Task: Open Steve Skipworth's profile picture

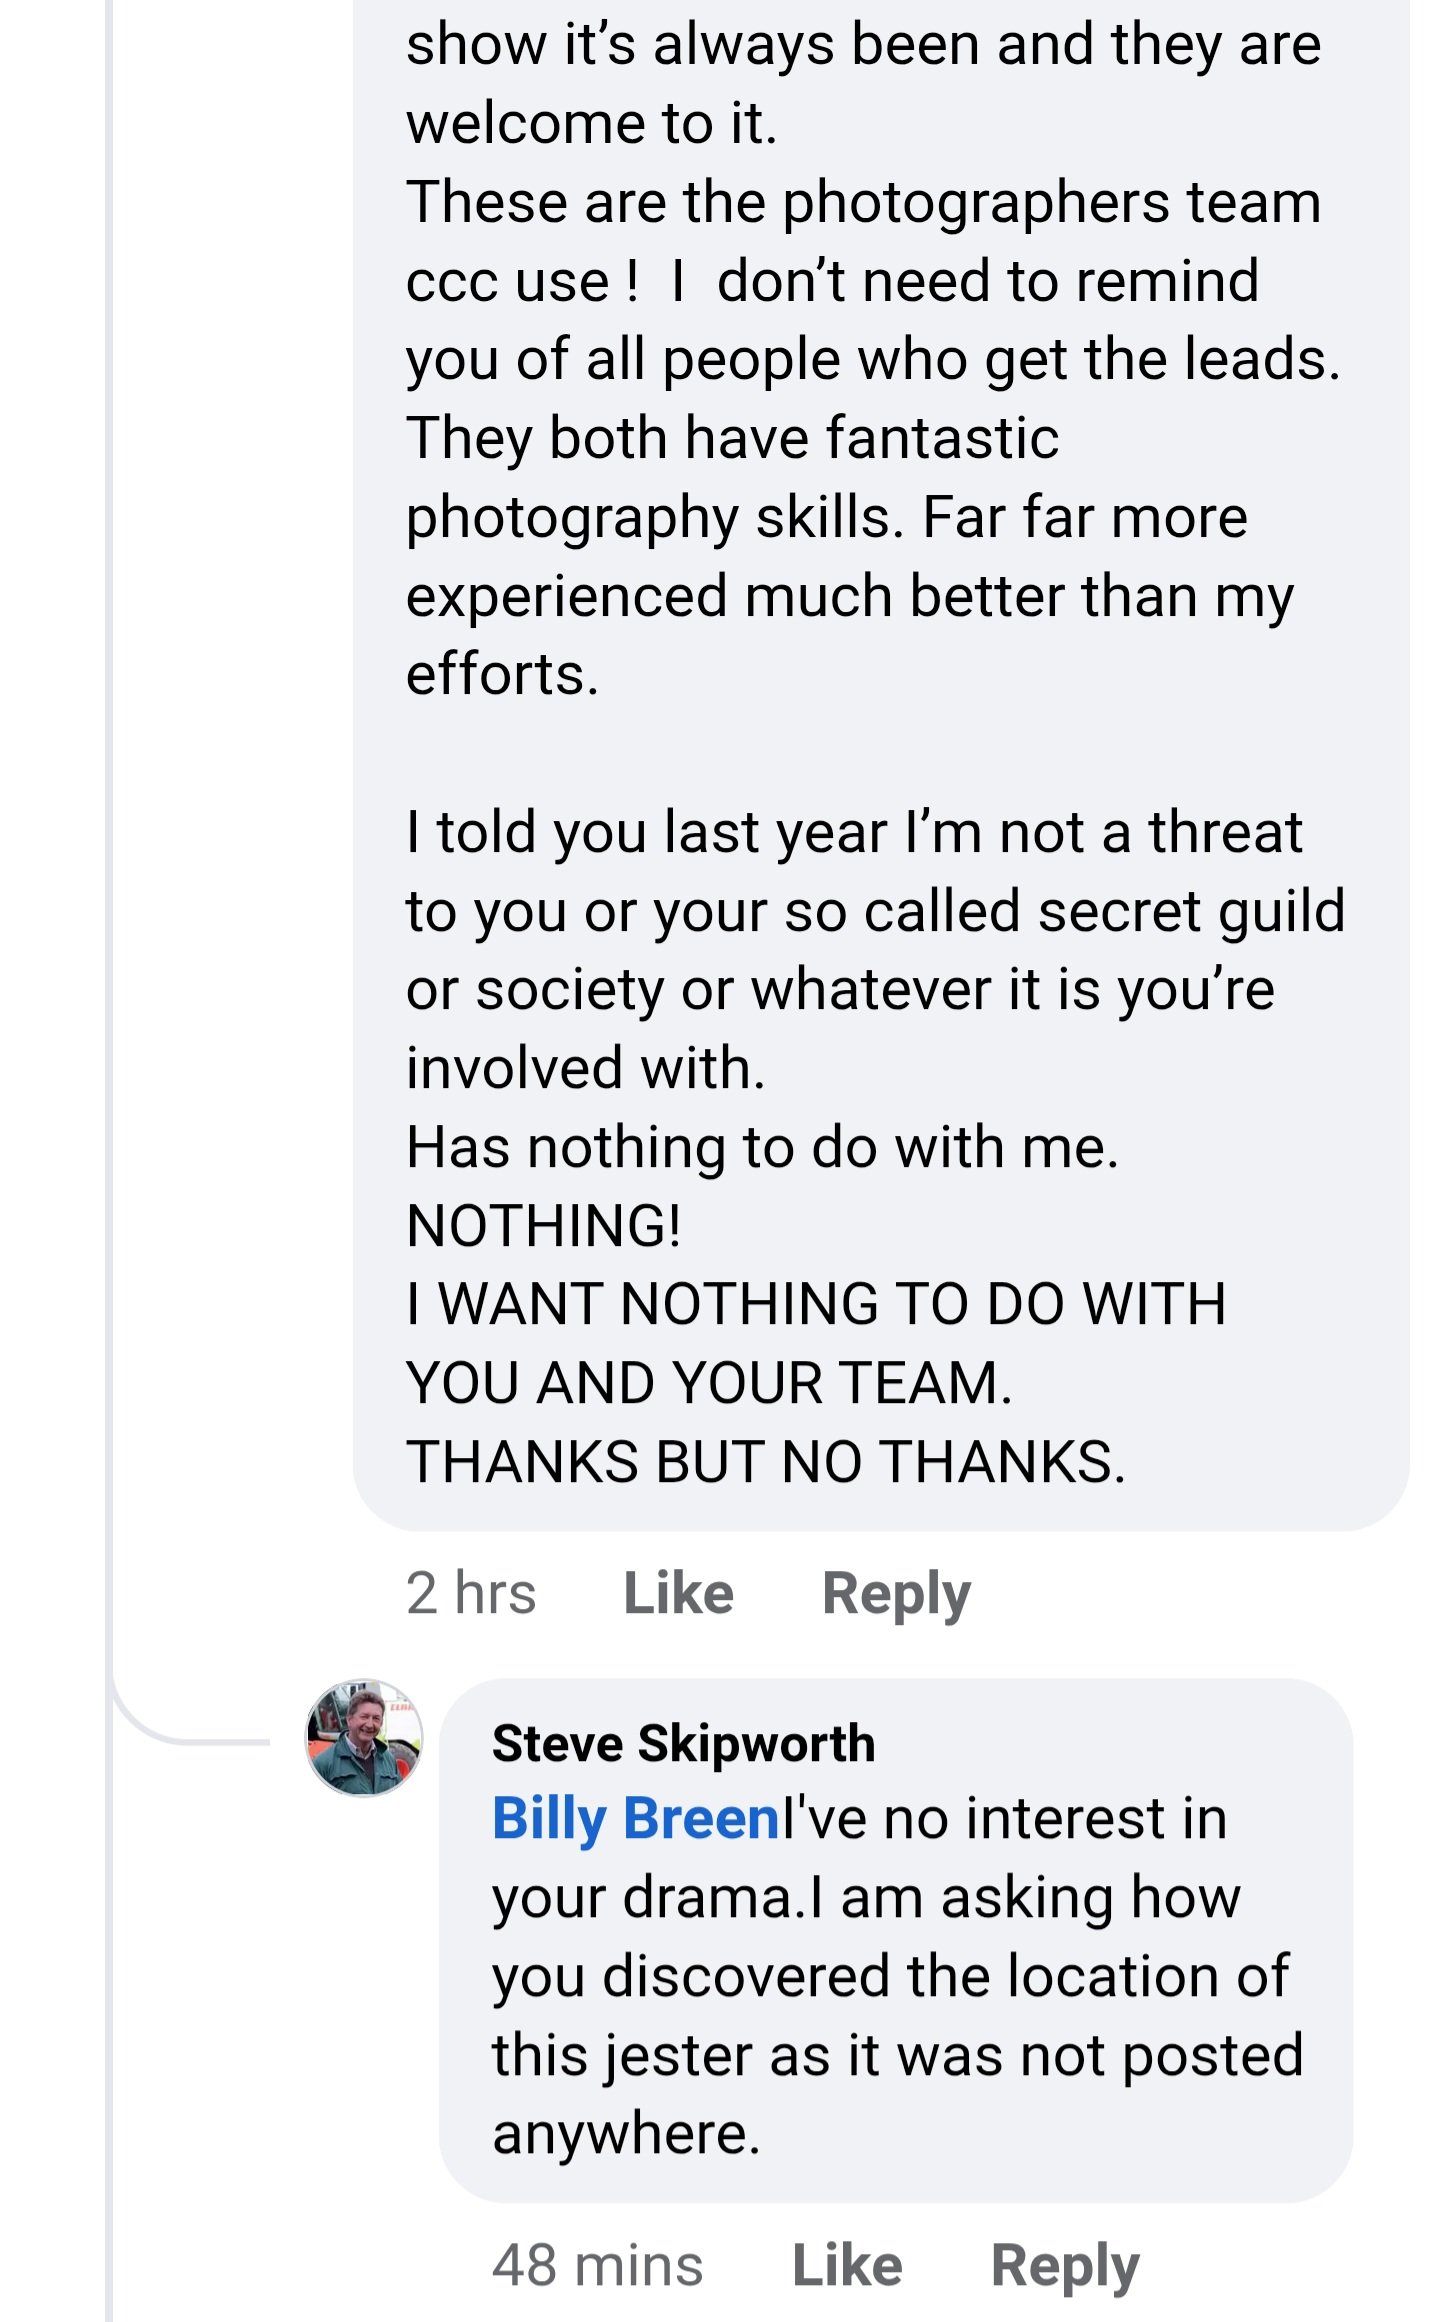Action: click(x=364, y=1738)
